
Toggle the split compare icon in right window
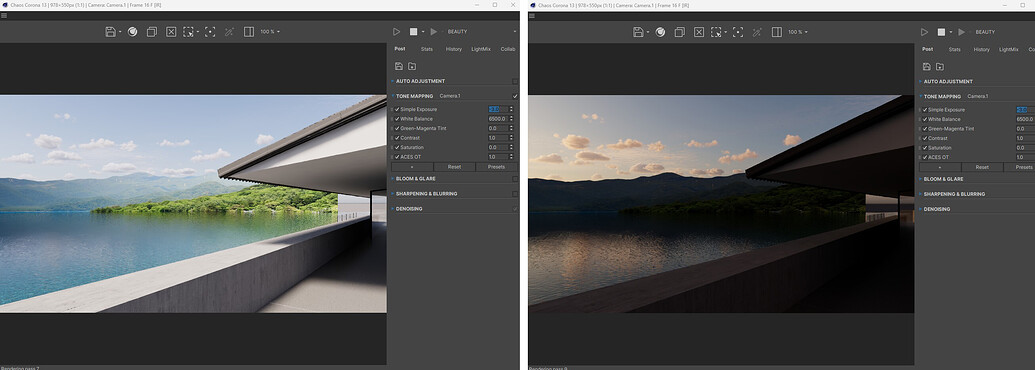pos(776,32)
